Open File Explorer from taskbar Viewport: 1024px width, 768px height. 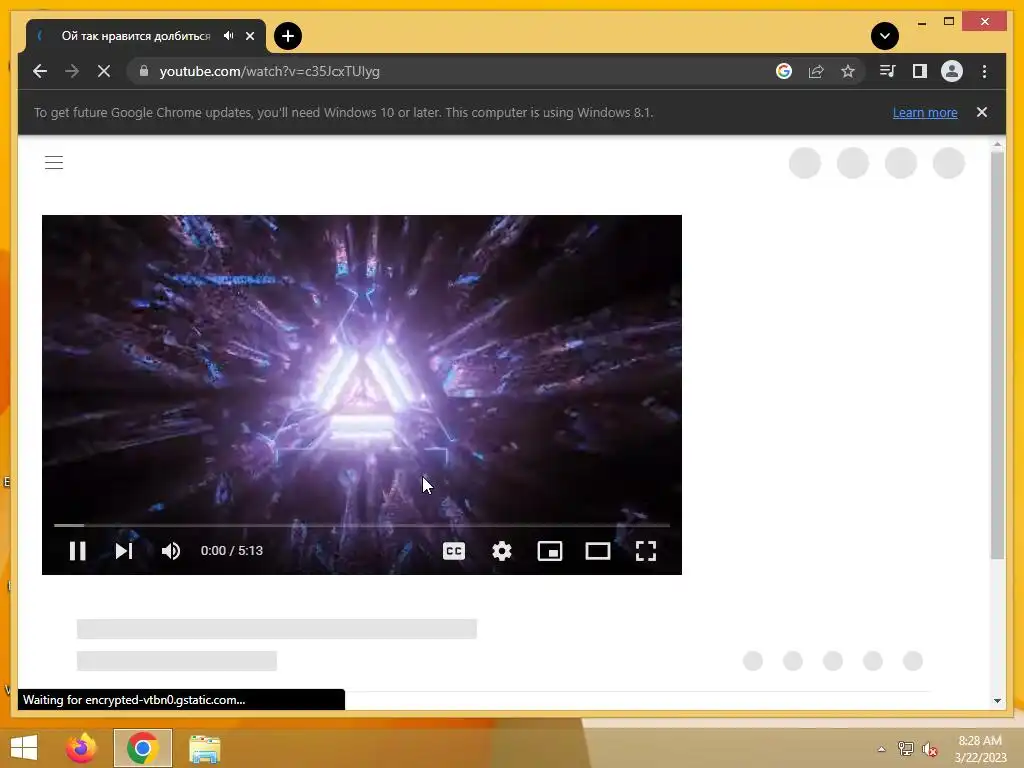204,748
